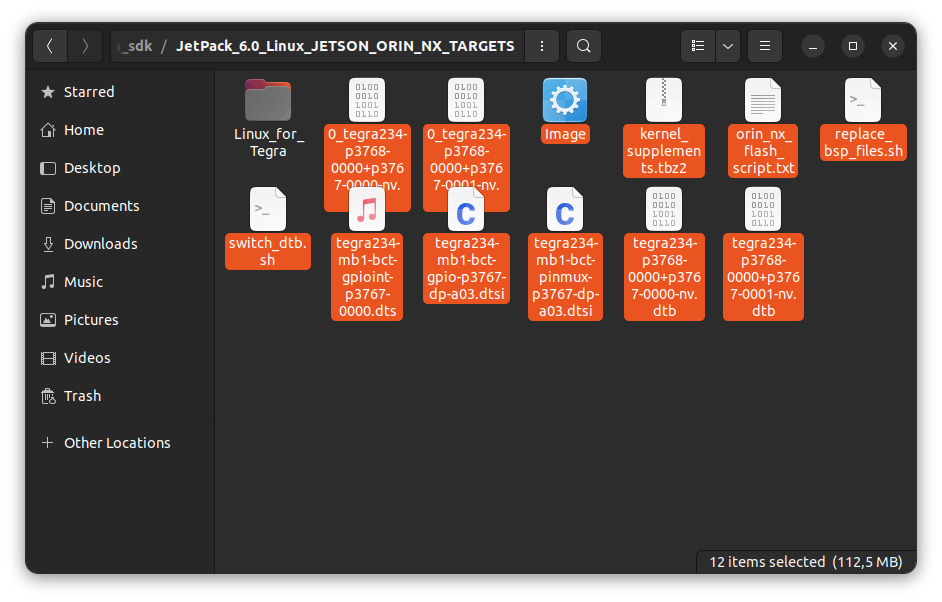The image size is (942, 602).
Task: Select orin_nx_flash_script.txt text file icon
Action: (x=763, y=100)
